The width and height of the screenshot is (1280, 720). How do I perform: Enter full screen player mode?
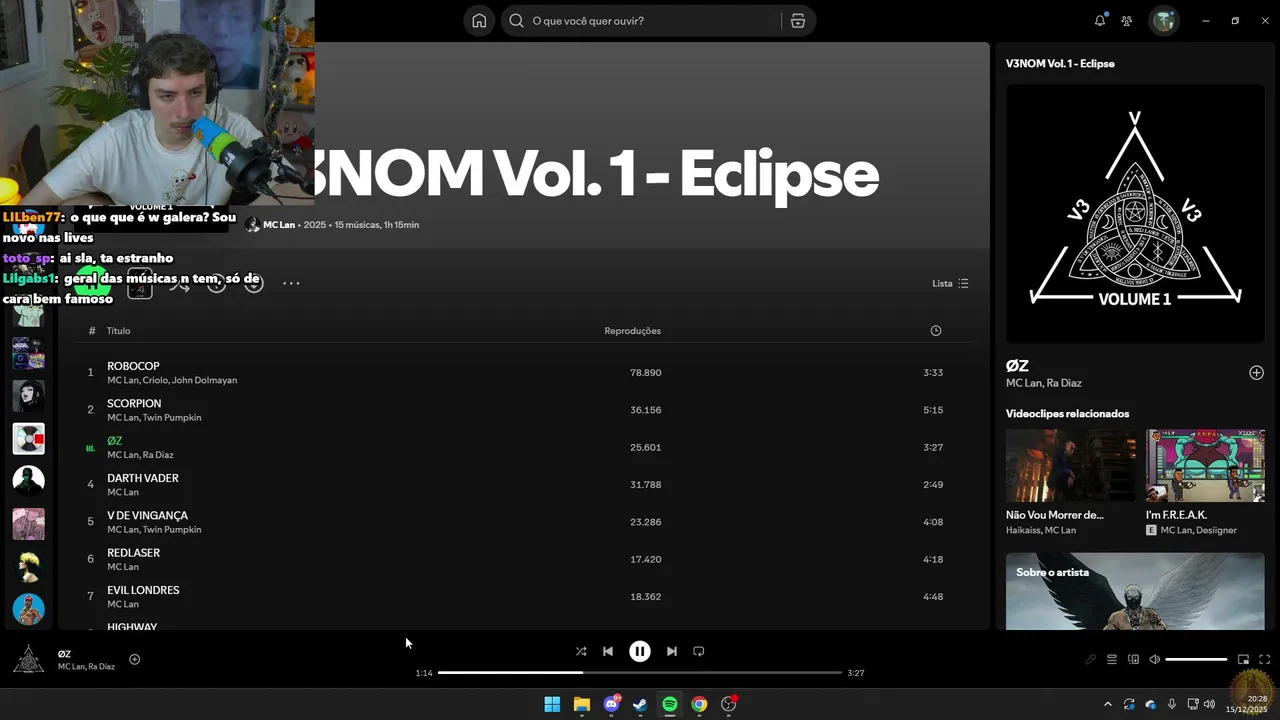1264,660
